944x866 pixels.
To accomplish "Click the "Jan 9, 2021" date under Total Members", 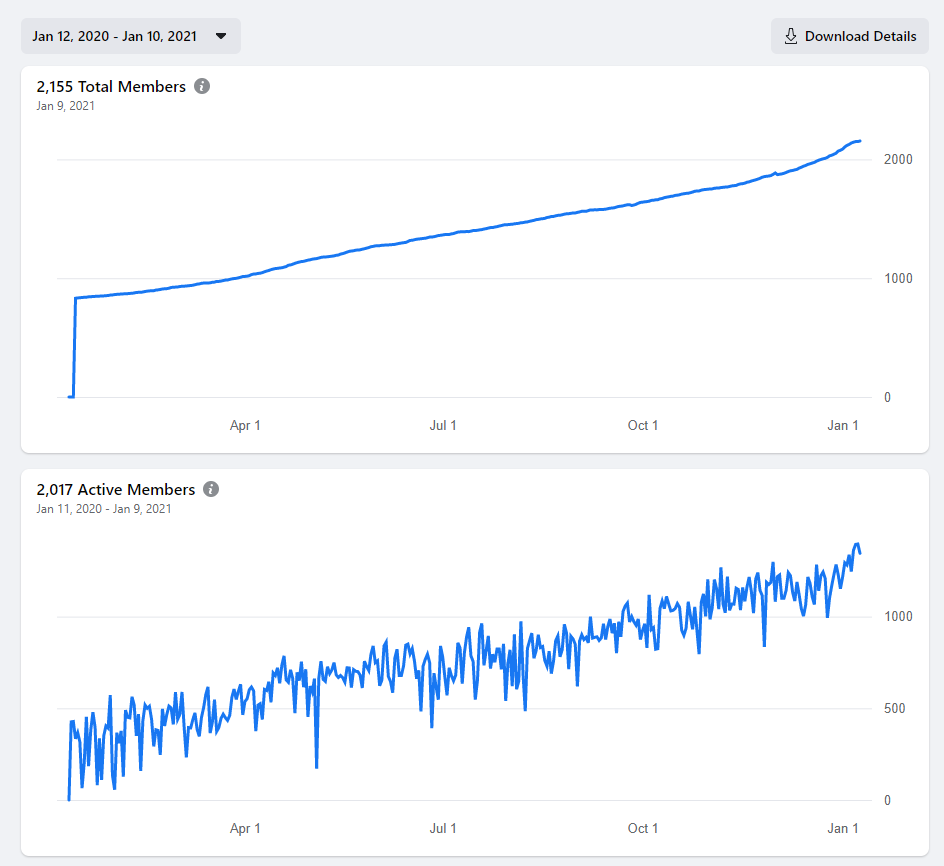I will tap(66, 106).
